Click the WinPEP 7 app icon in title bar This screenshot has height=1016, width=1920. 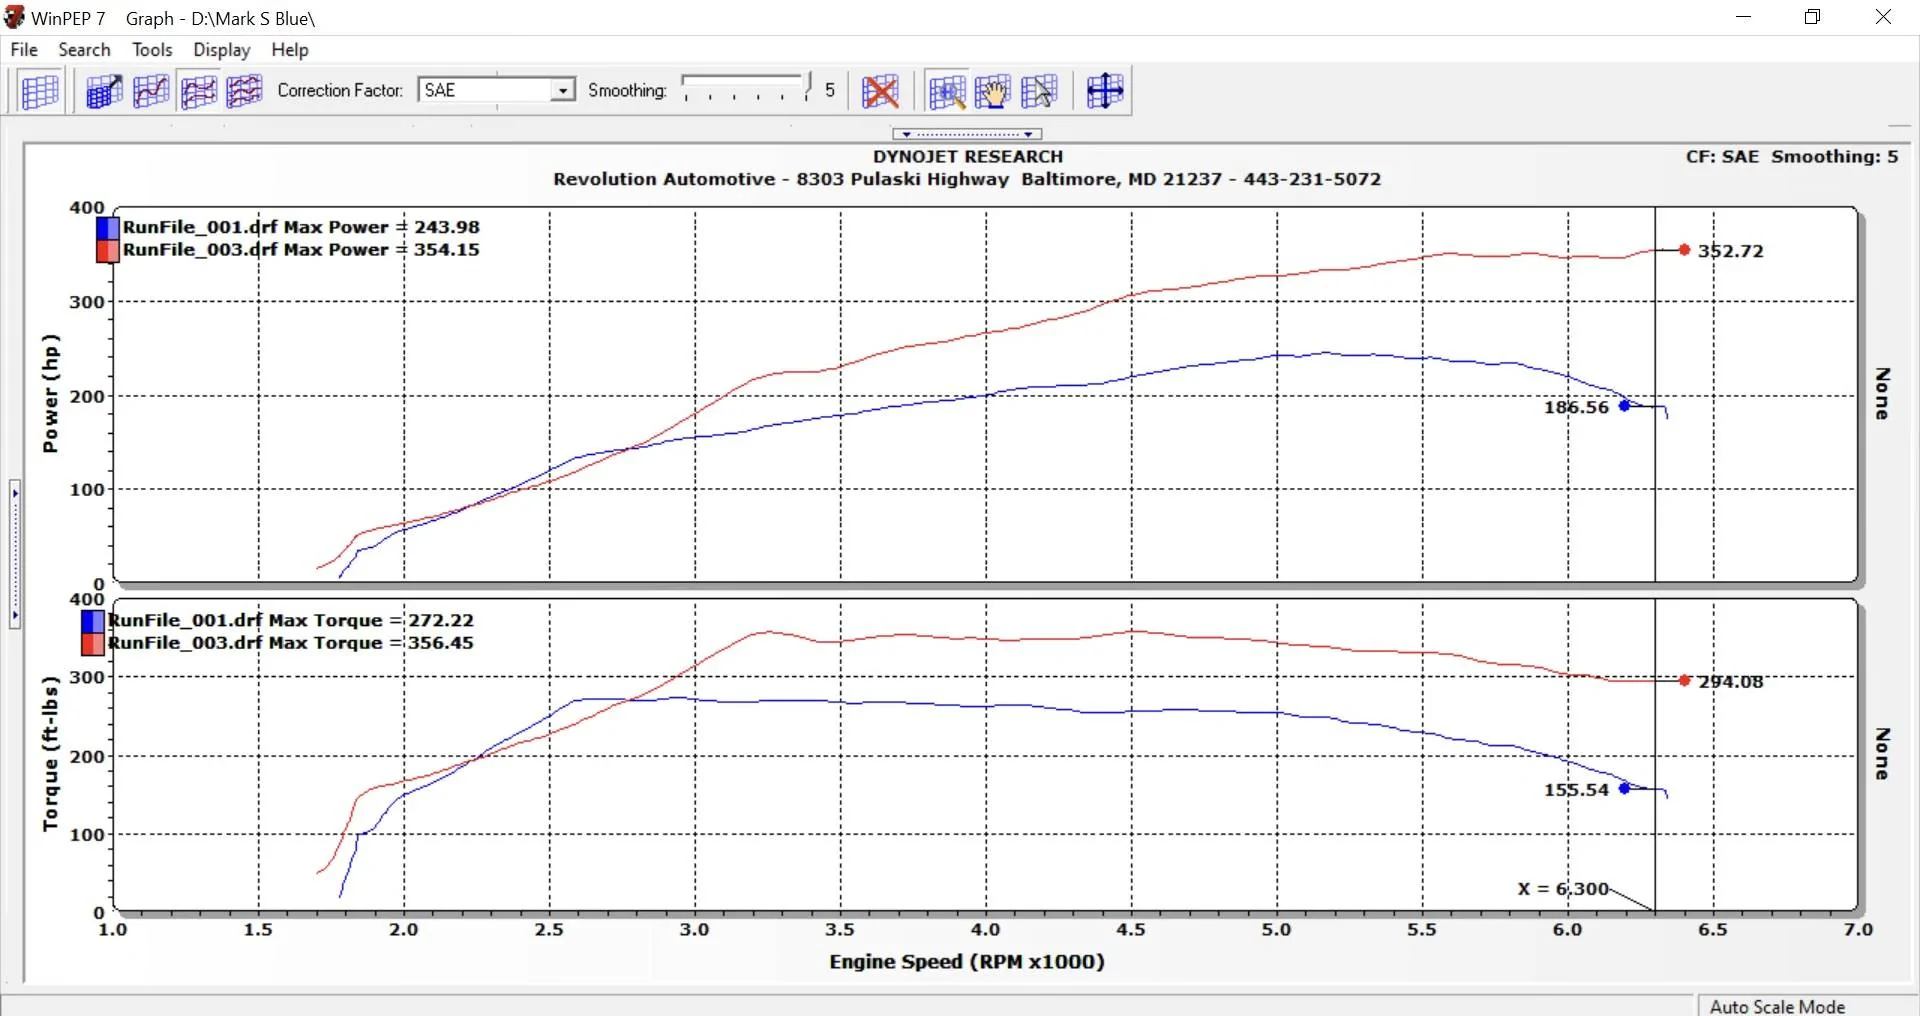pyautogui.click(x=14, y=17)
